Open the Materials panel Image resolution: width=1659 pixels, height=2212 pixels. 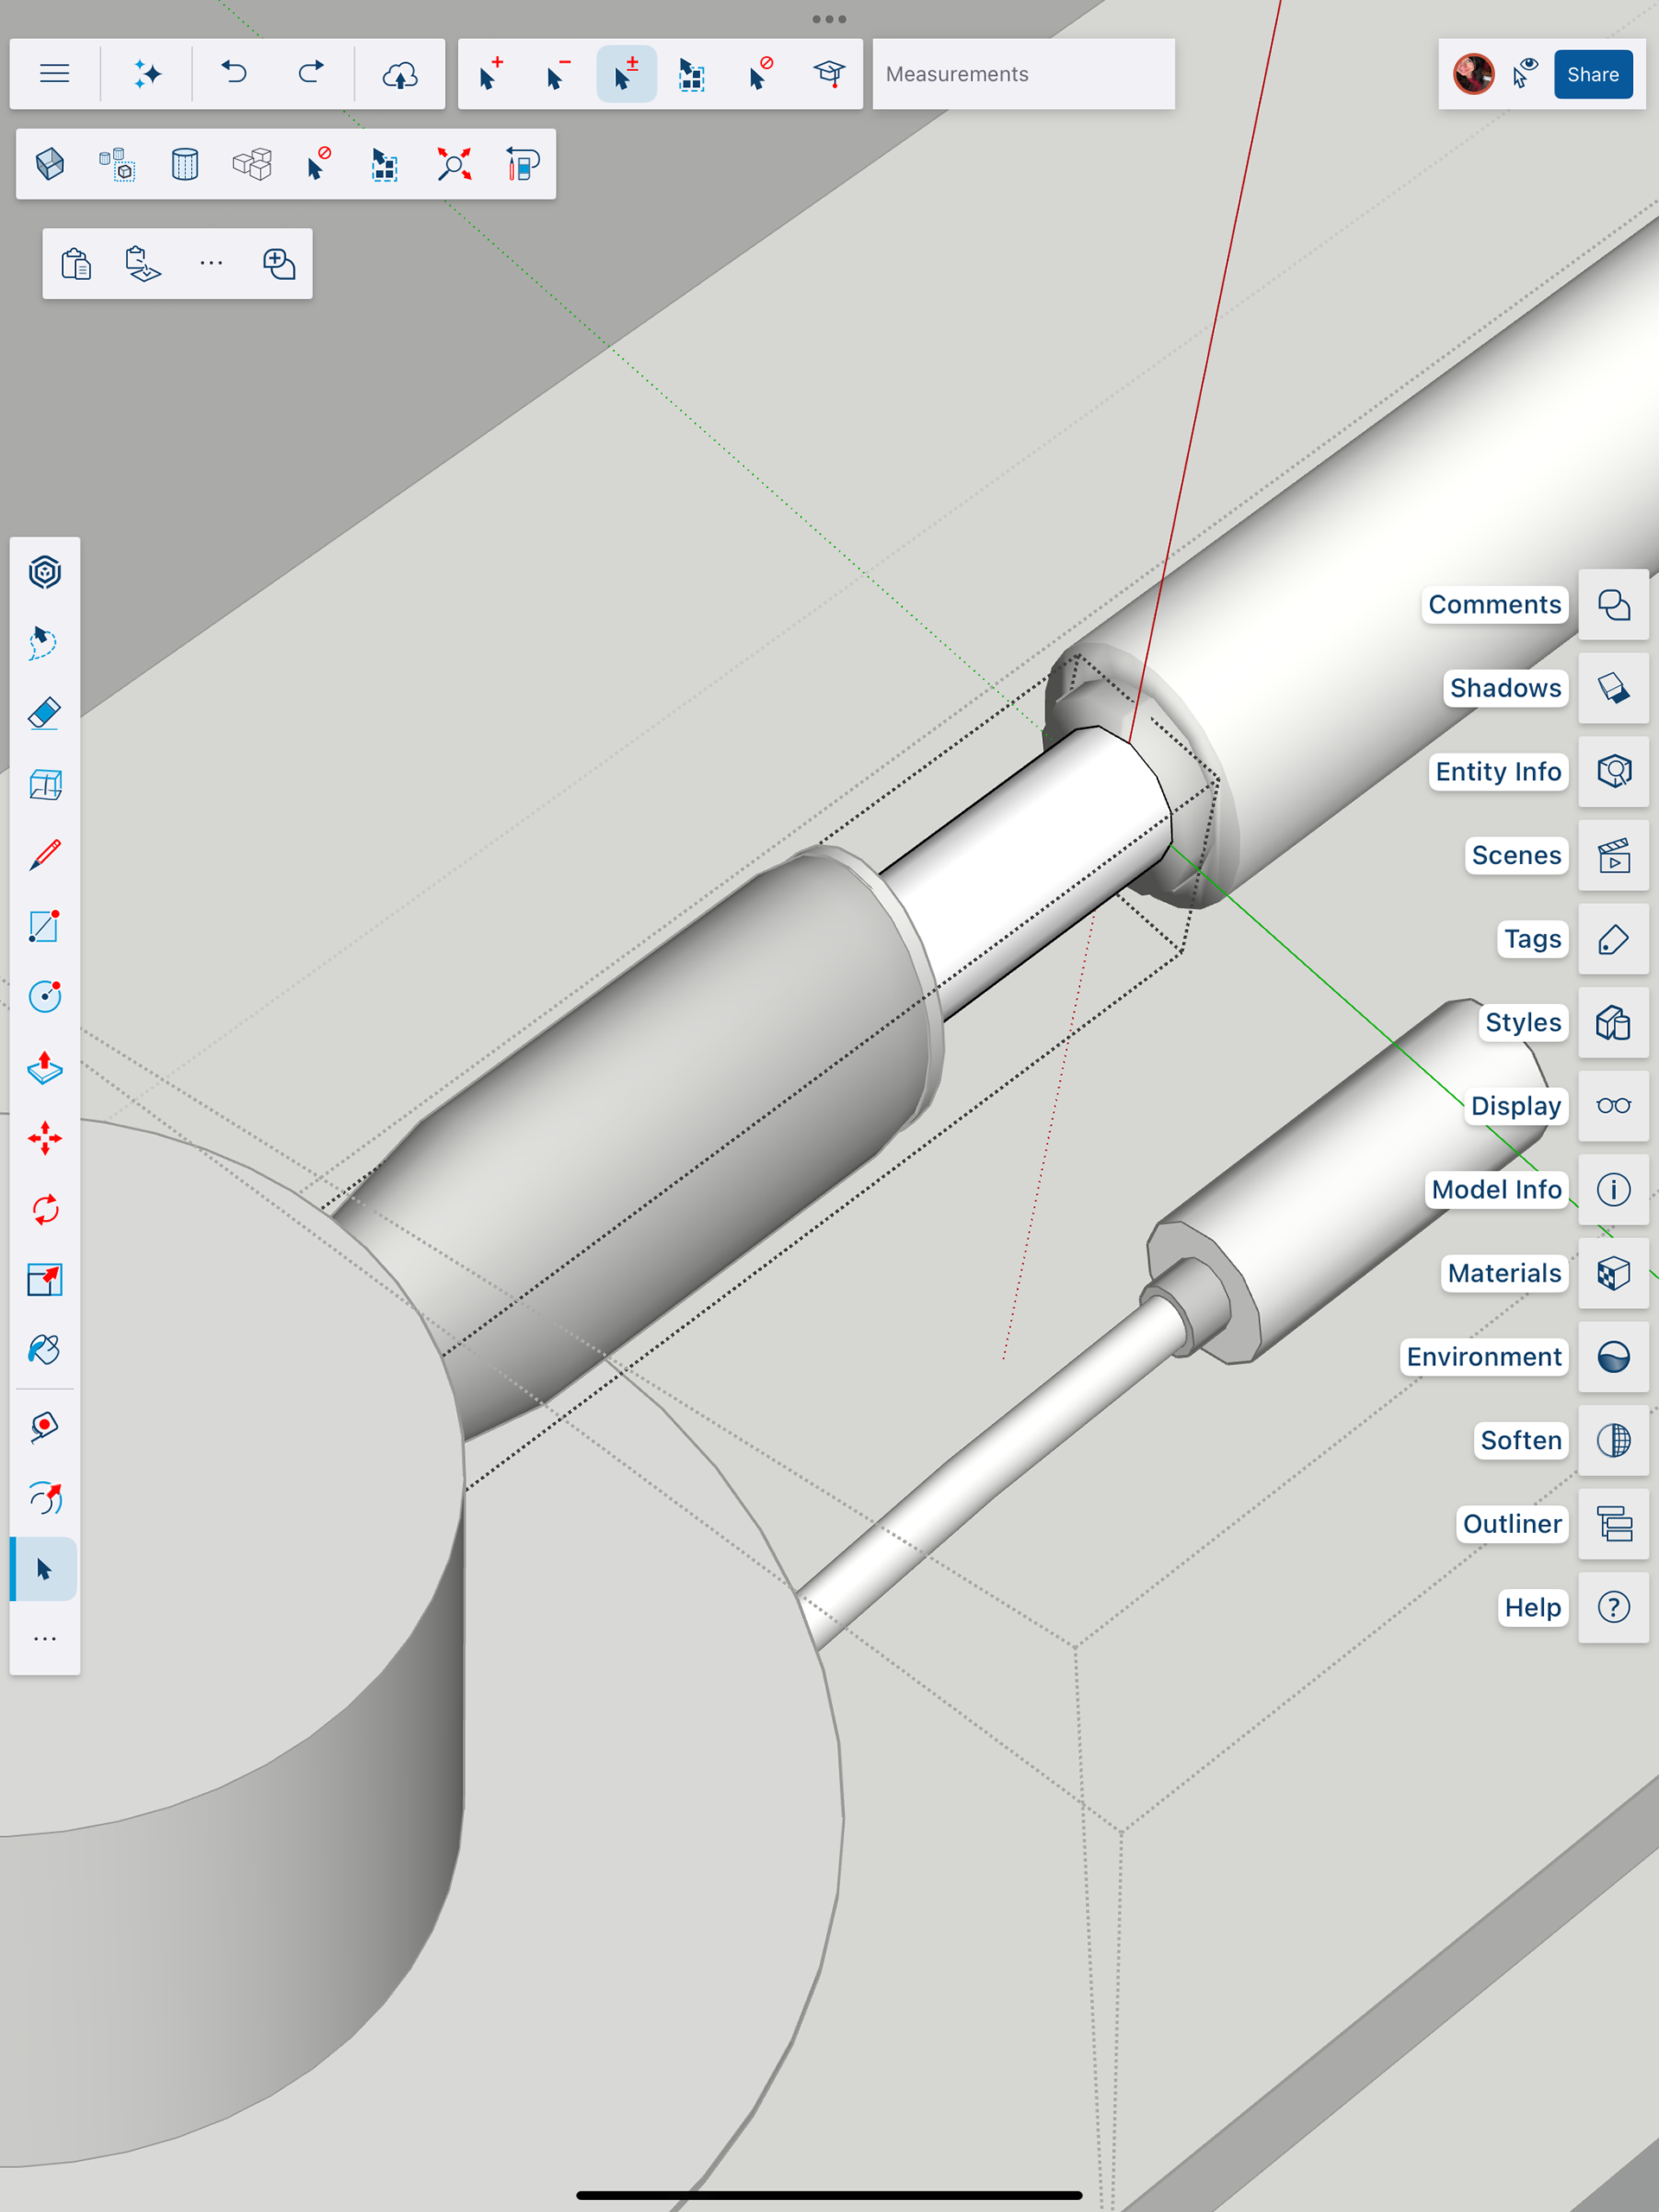click(x=1613, y=1273)
